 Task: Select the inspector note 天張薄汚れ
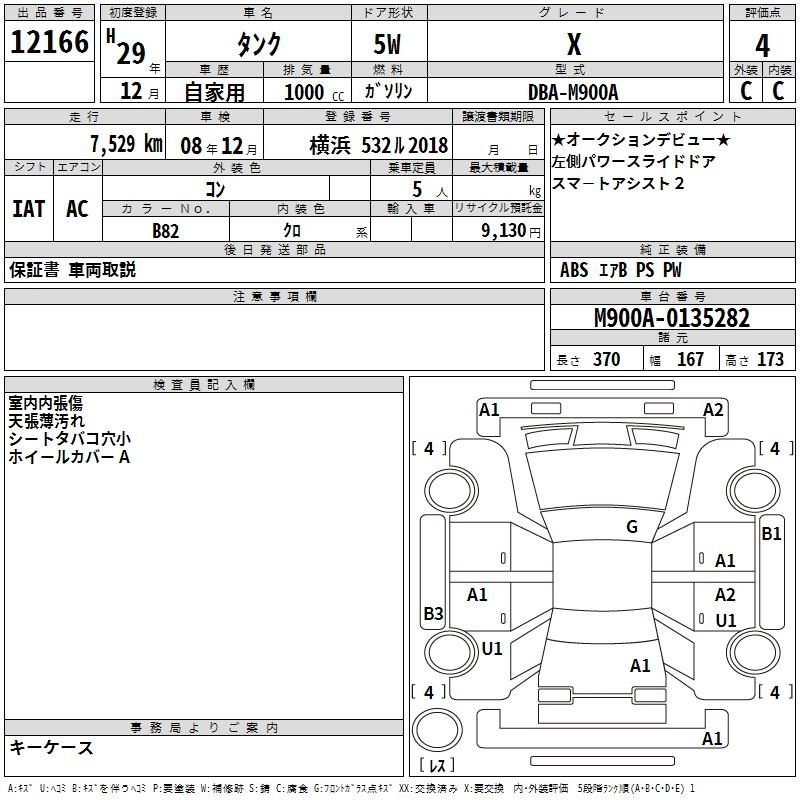pyautogui.click(x=46, y=421)
